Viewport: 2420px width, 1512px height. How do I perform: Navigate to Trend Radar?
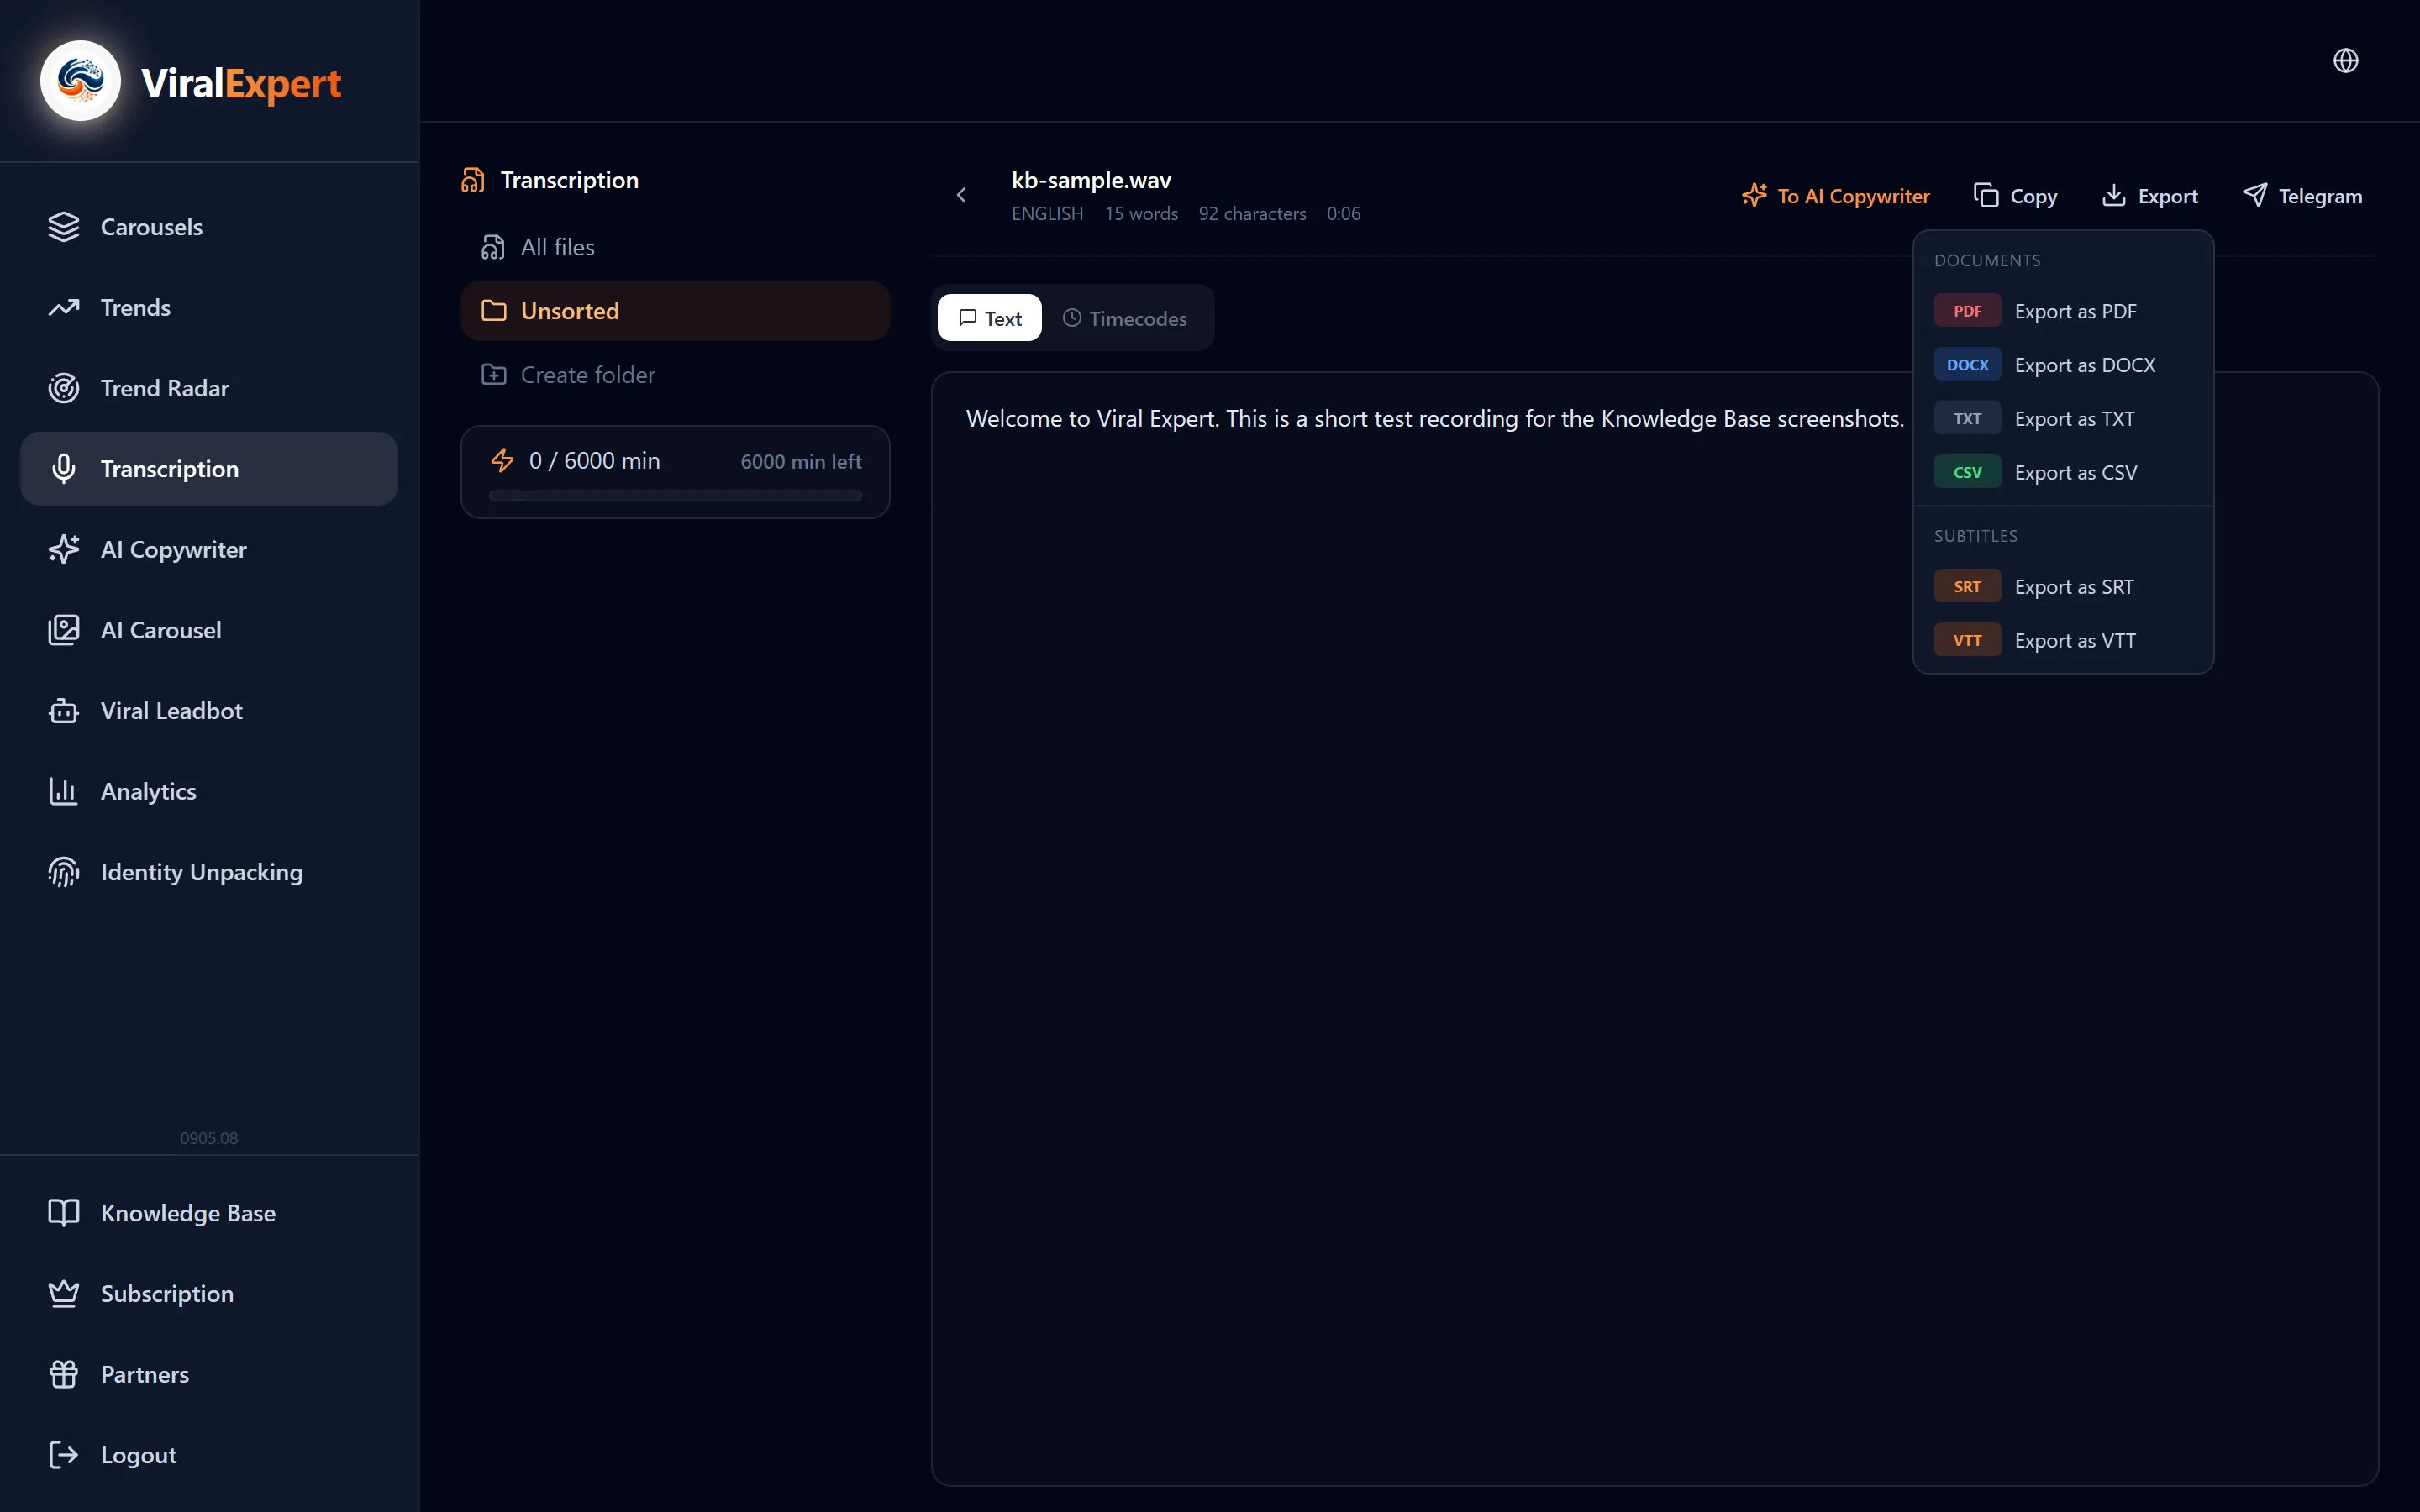(209, 388)
